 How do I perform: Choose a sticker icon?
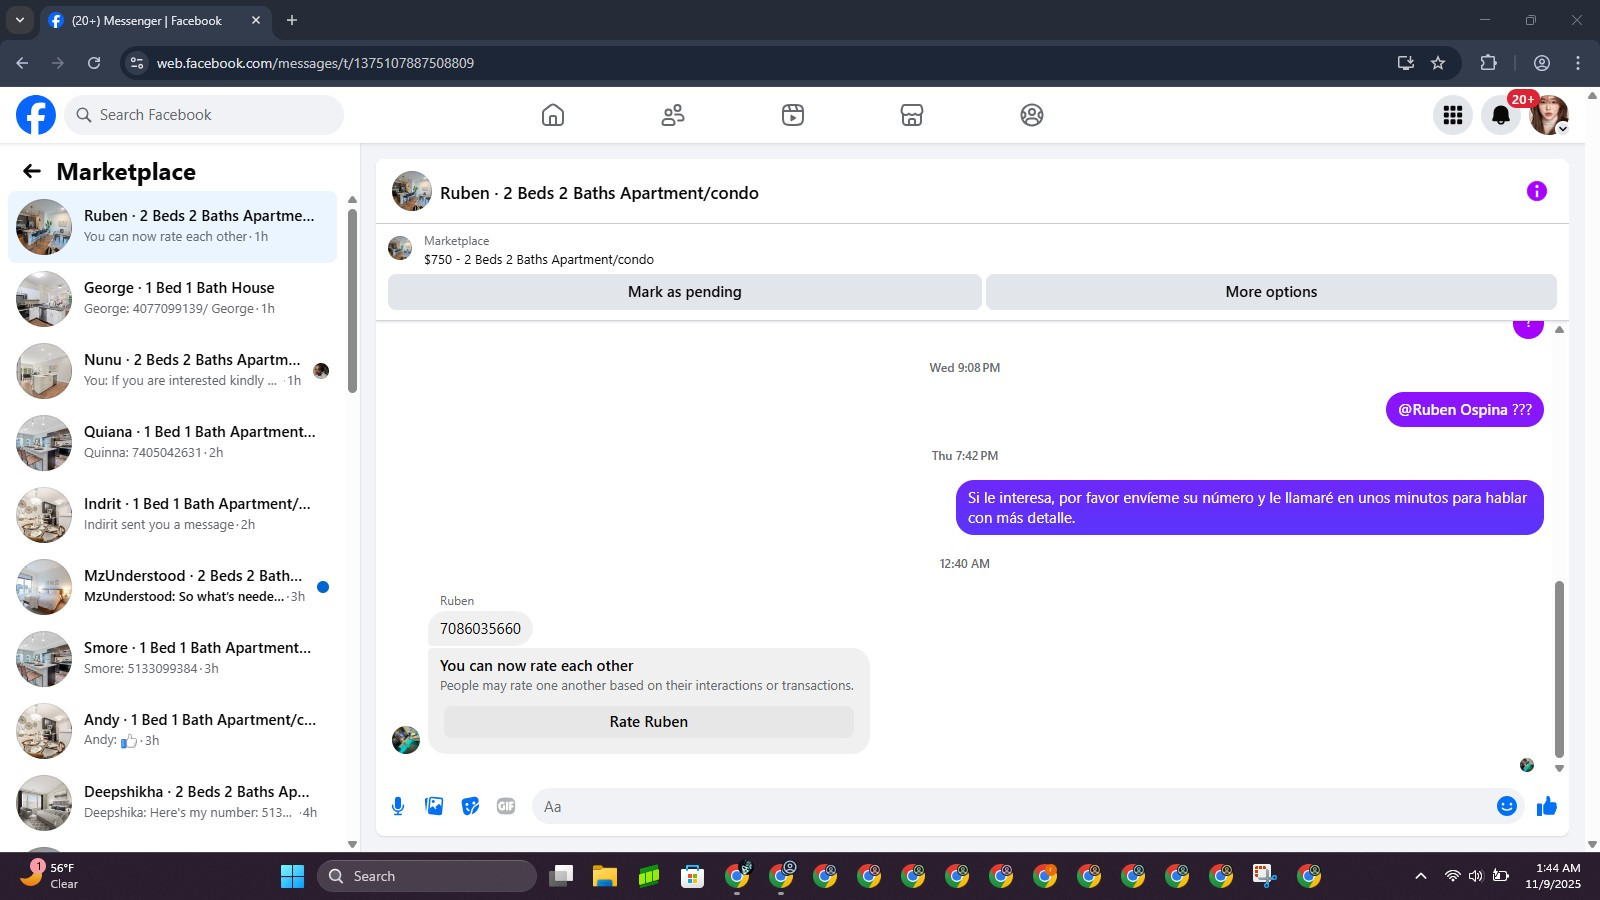470,806
